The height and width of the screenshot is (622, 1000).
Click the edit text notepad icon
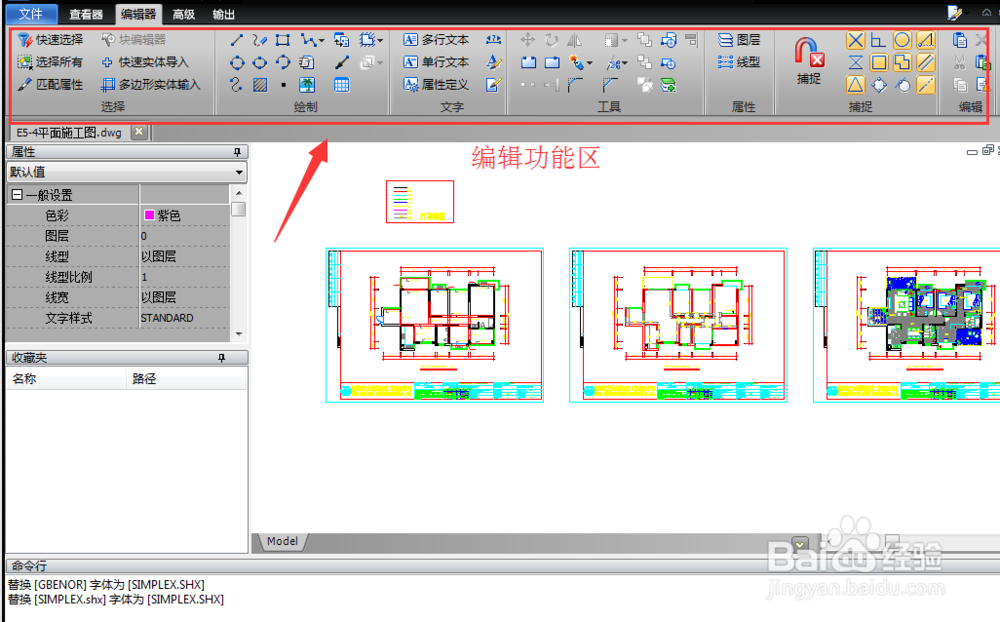(x=493, y=84)
